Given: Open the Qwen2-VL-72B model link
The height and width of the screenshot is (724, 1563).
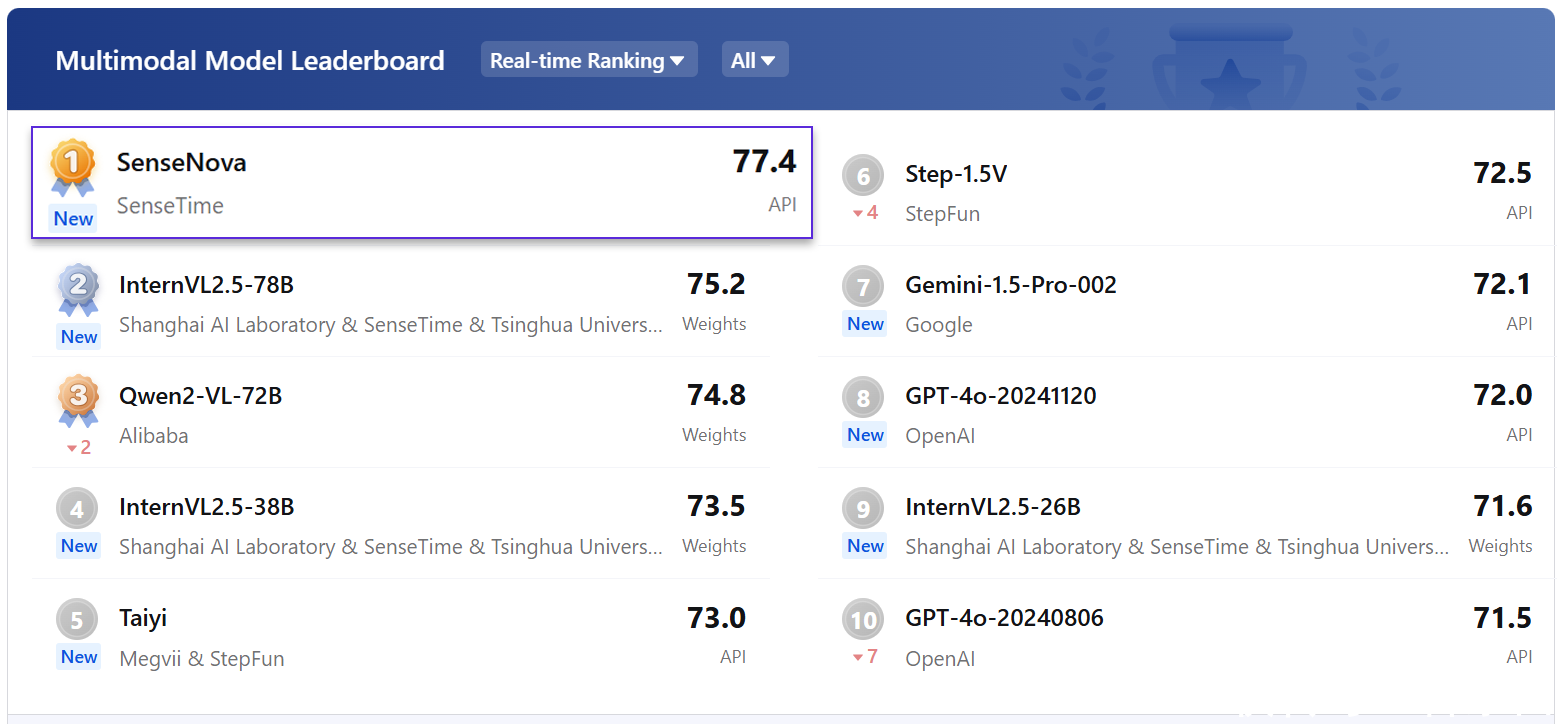Looking at the screenshot, I should coord(200,396).
